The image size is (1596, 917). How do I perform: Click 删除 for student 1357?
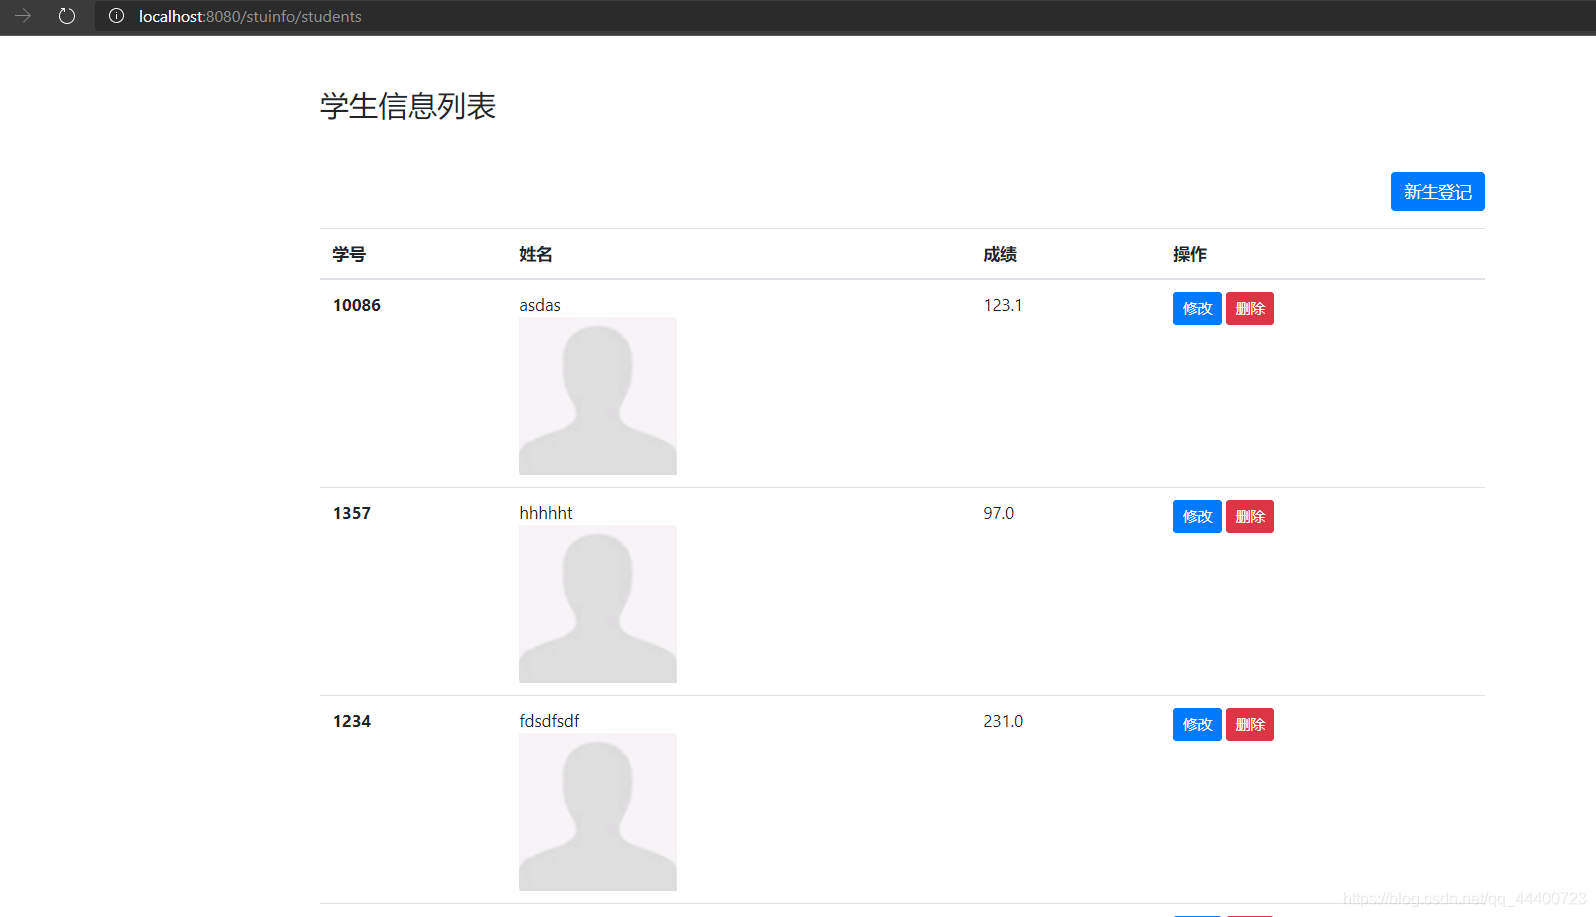click(1250, 517)
